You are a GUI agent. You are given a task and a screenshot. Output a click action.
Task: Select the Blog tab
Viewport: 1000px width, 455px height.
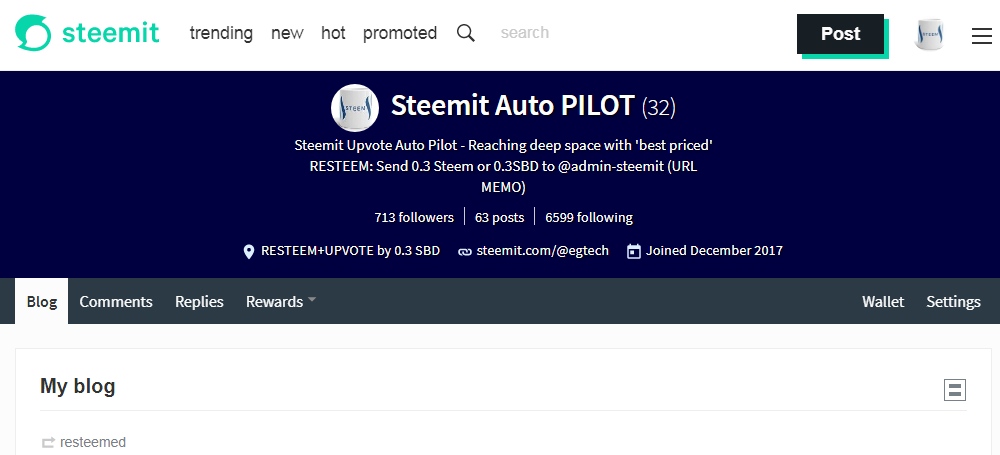tap(42, 301)
